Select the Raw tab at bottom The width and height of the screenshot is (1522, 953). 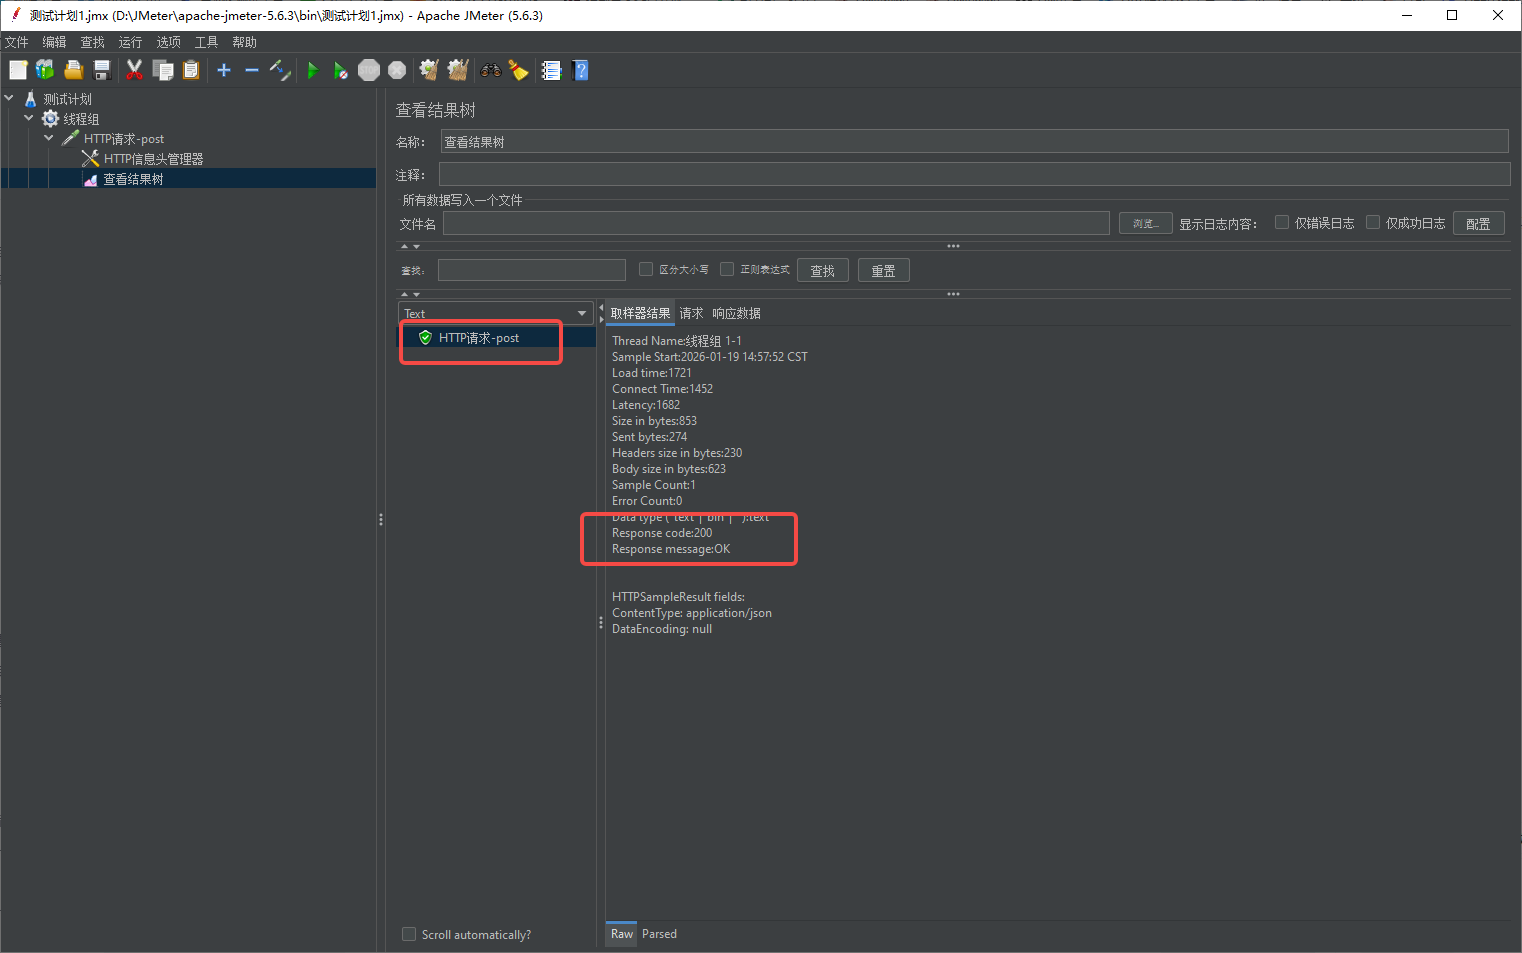click(x=622, y=934)
